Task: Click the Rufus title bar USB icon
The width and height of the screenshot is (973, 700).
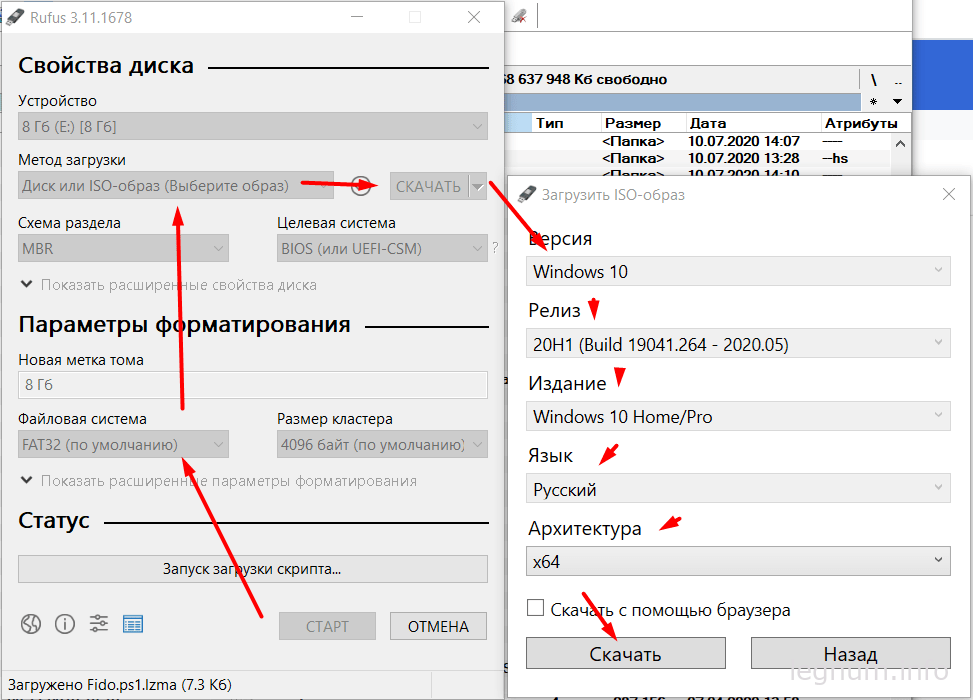Action: 15,17
